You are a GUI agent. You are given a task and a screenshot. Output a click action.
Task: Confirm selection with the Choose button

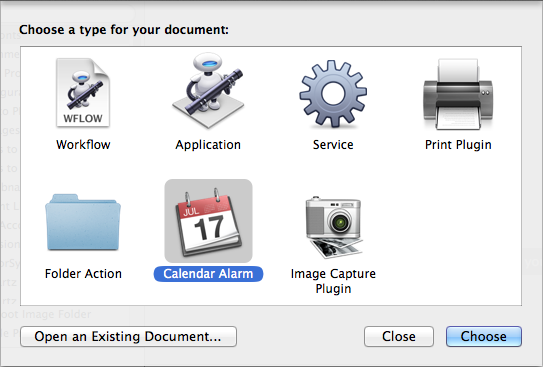tap(483, 337)
